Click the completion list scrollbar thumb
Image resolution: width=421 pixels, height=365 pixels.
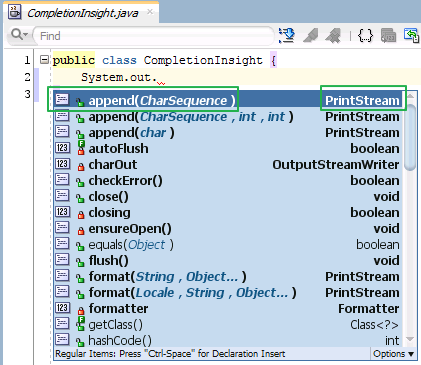click(x=410, y=137)
